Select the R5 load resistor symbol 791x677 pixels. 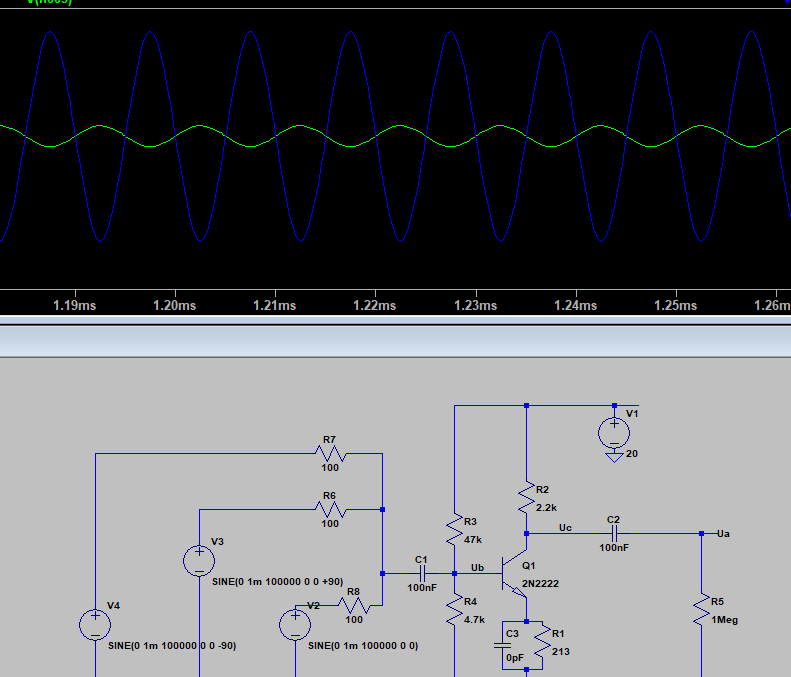point(701,609)
